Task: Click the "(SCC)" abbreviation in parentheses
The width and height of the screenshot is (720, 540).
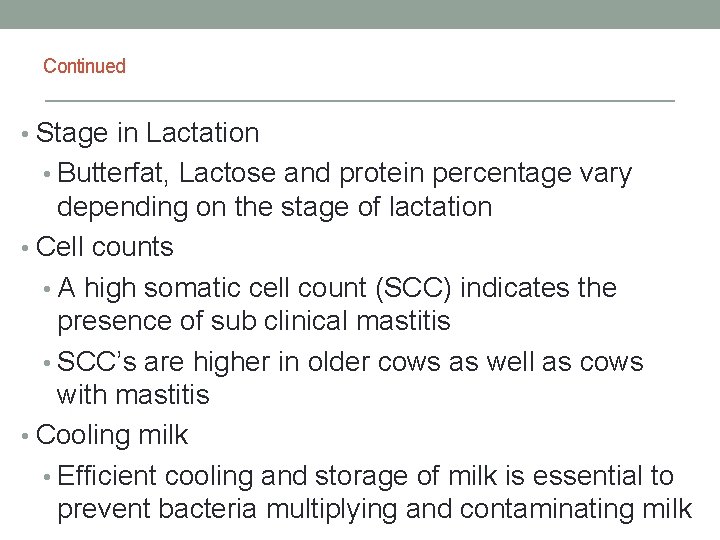Action: pos(404,290)
